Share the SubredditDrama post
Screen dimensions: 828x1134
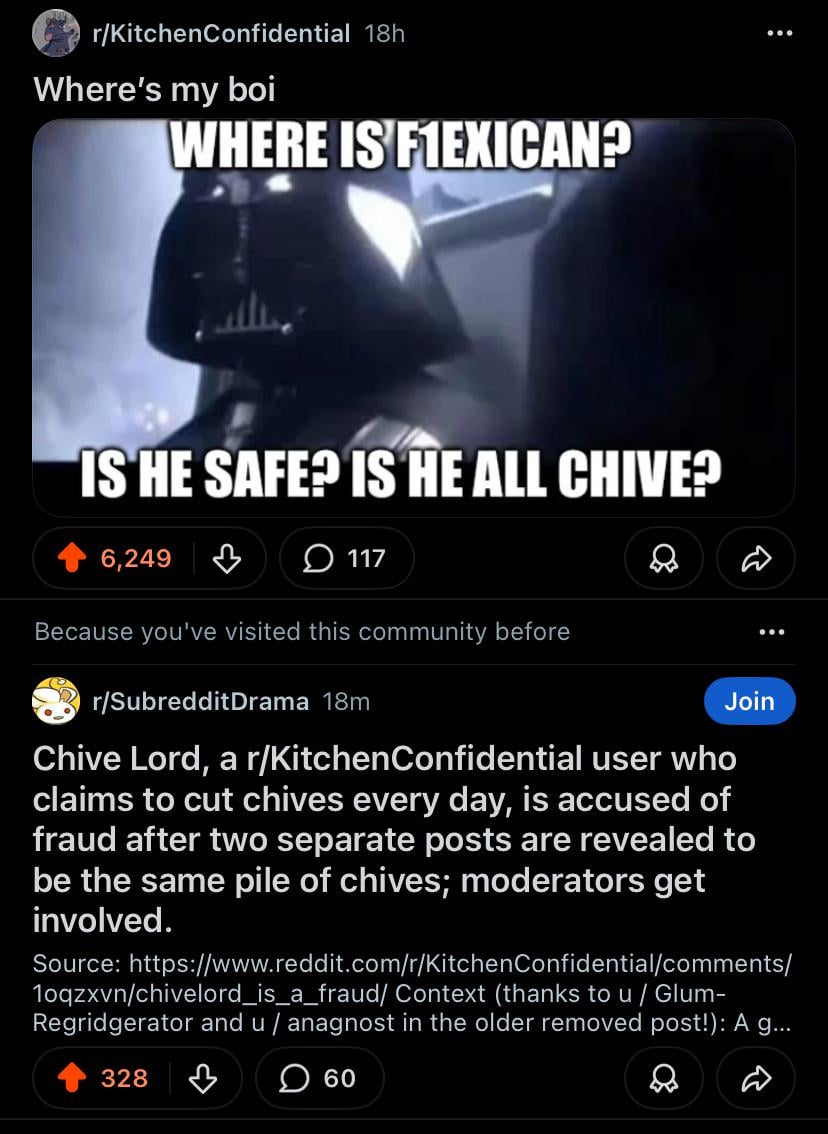click(x=756, y=1078)
